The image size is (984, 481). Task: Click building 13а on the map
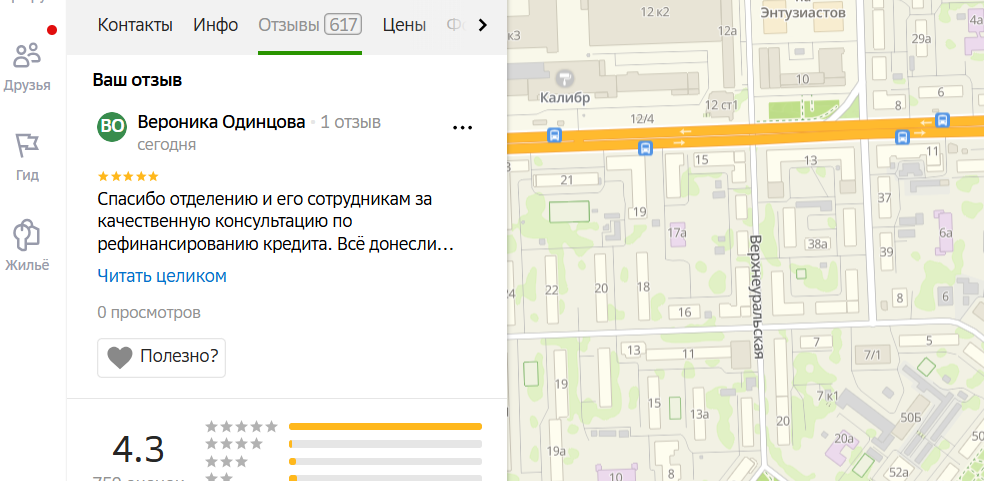click(700, 414)
